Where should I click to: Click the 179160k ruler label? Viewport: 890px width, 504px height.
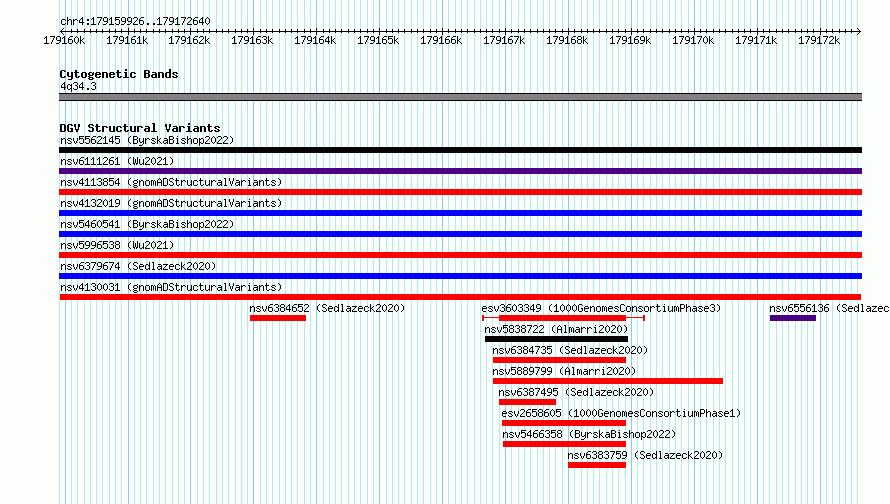pyautogui.click(x=64, y=40)
